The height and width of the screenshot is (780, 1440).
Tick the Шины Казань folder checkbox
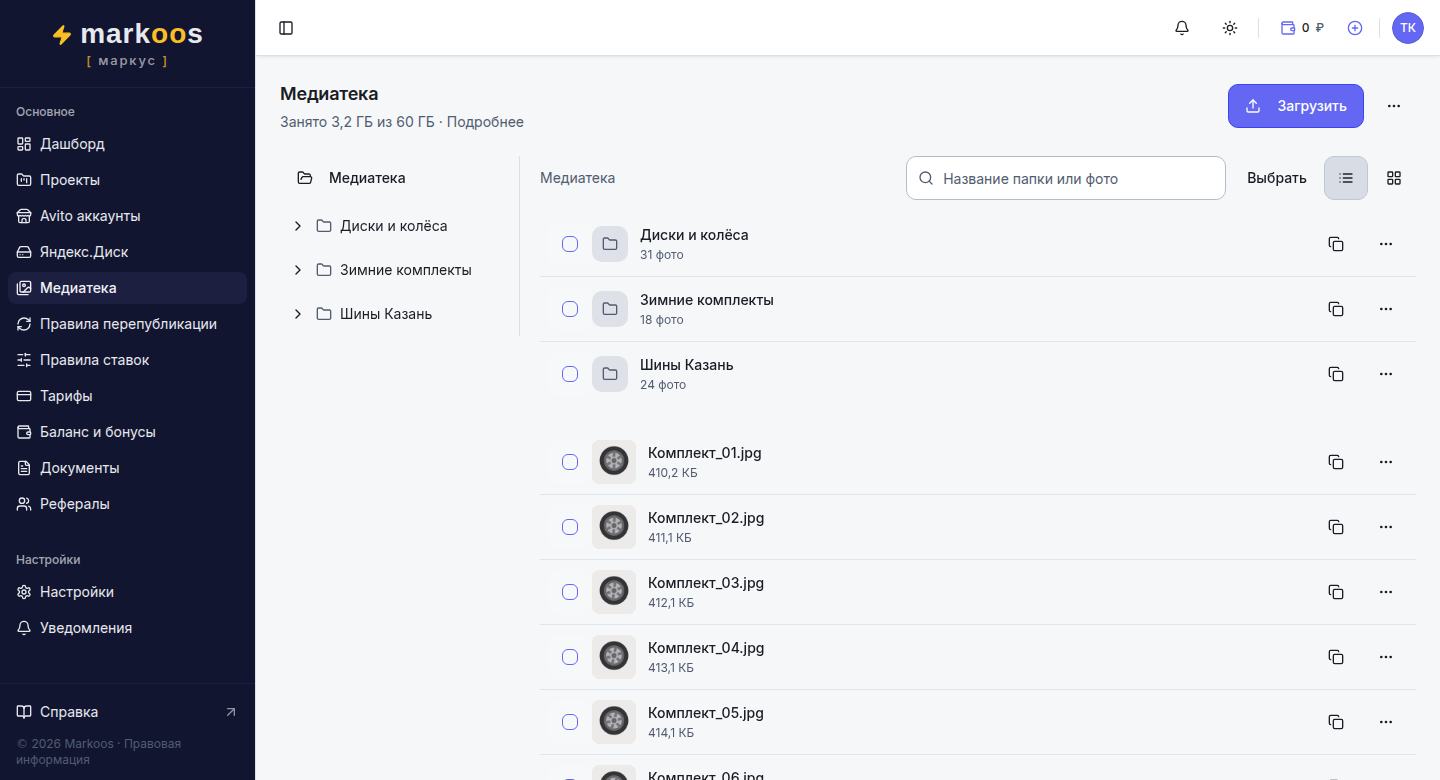click(x=570, y=374)
